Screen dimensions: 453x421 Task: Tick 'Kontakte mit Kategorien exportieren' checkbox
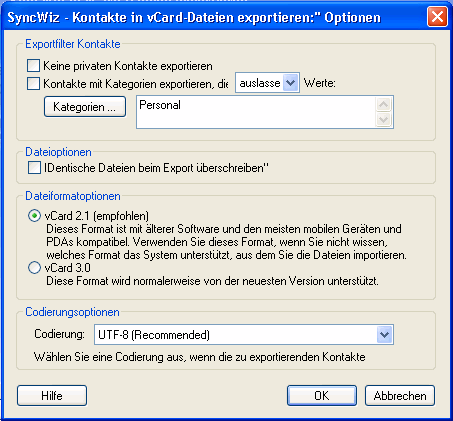[x=33, y=83]
